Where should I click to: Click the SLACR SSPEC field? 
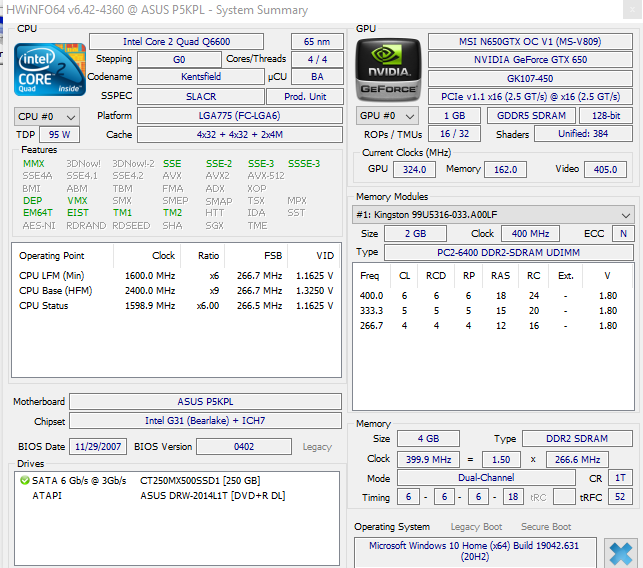[x=201, y=97]
